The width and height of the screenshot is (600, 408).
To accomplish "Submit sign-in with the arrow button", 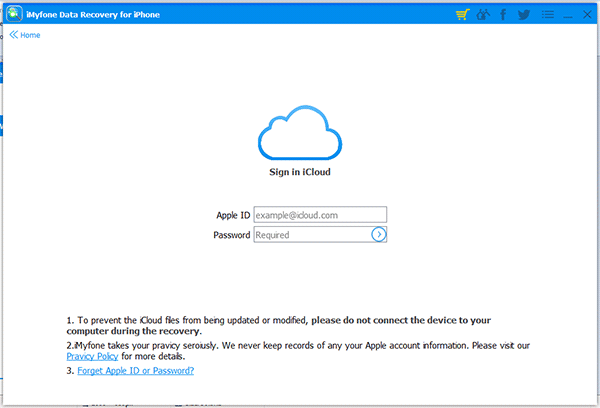I will tap(378, 234).
